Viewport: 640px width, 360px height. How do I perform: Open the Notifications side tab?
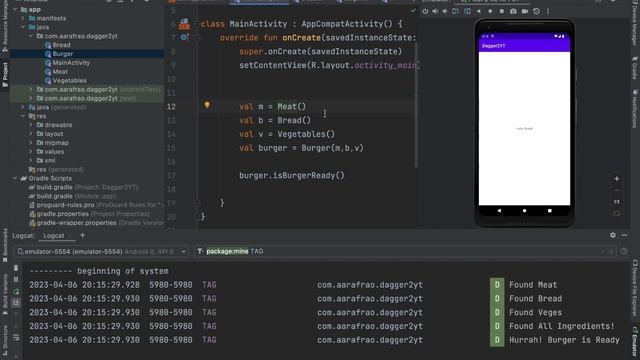(635, 109)
